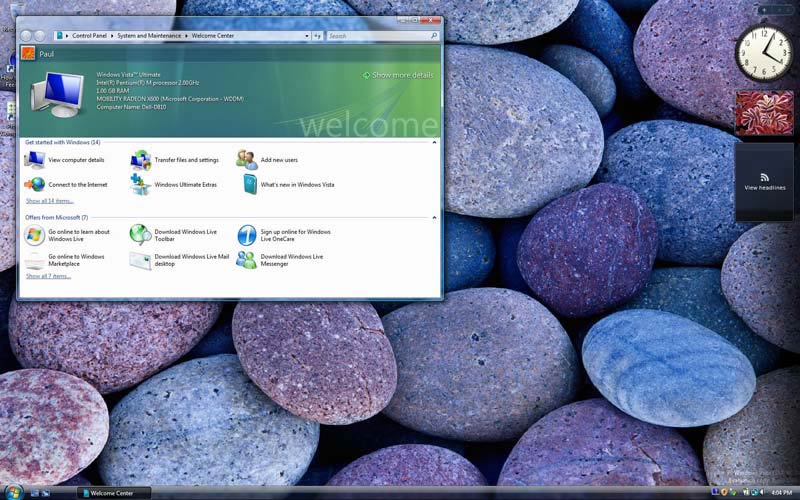Click the Back navigation button
This screenshot has width=800, height=500.
[x=27, y=36]
